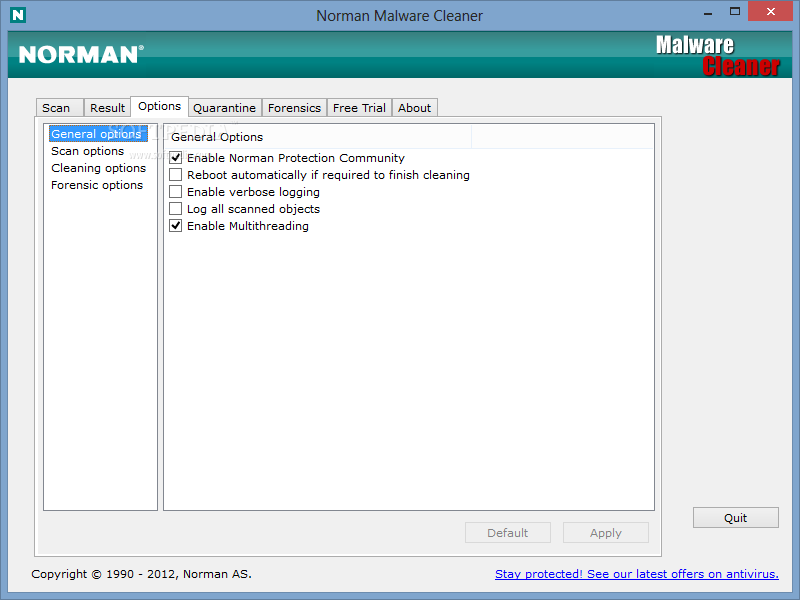Uncheck Enable Multithreading checkbox
The width and height of the screenshot is (800, 600).
tap(176, 226)
